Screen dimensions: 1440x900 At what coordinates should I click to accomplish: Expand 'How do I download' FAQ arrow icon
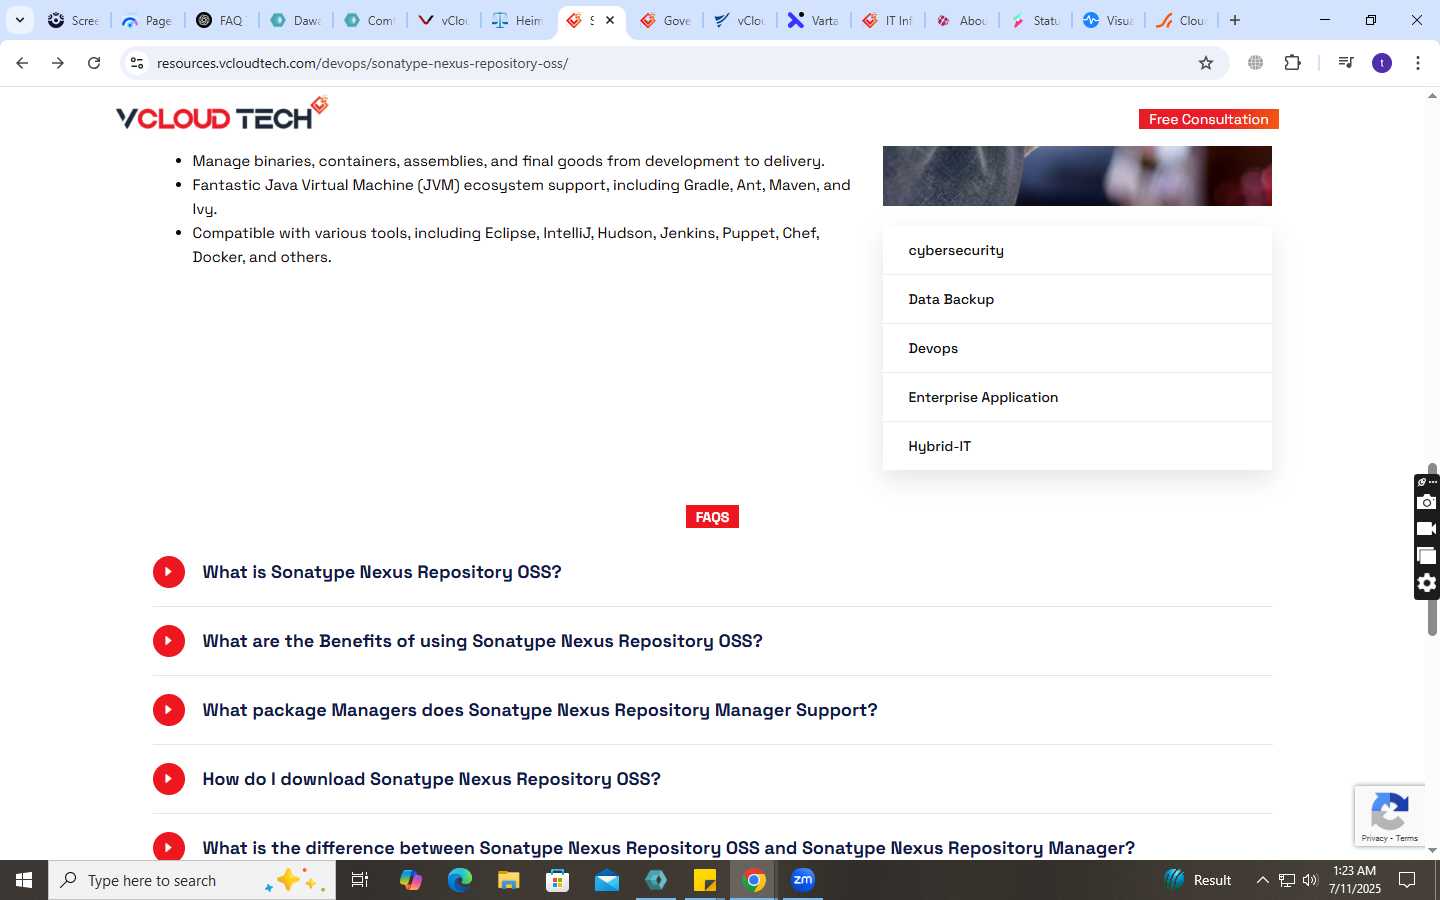click(169, 779)
